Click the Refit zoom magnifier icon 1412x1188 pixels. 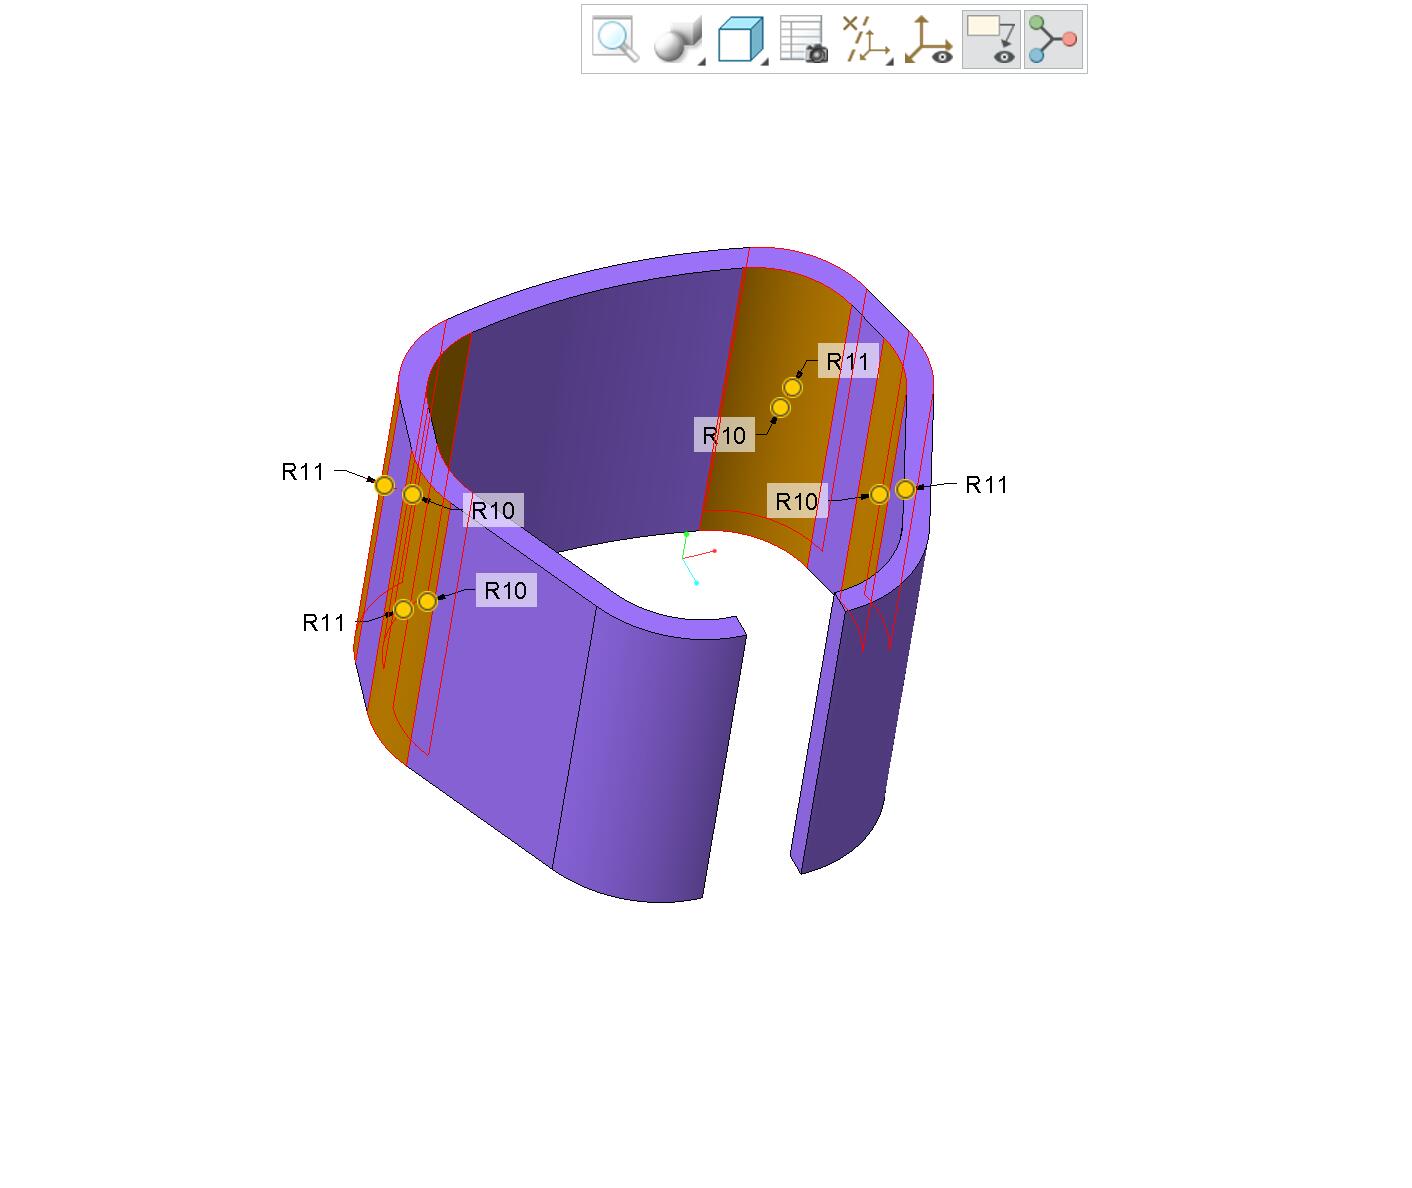point(615,39)
